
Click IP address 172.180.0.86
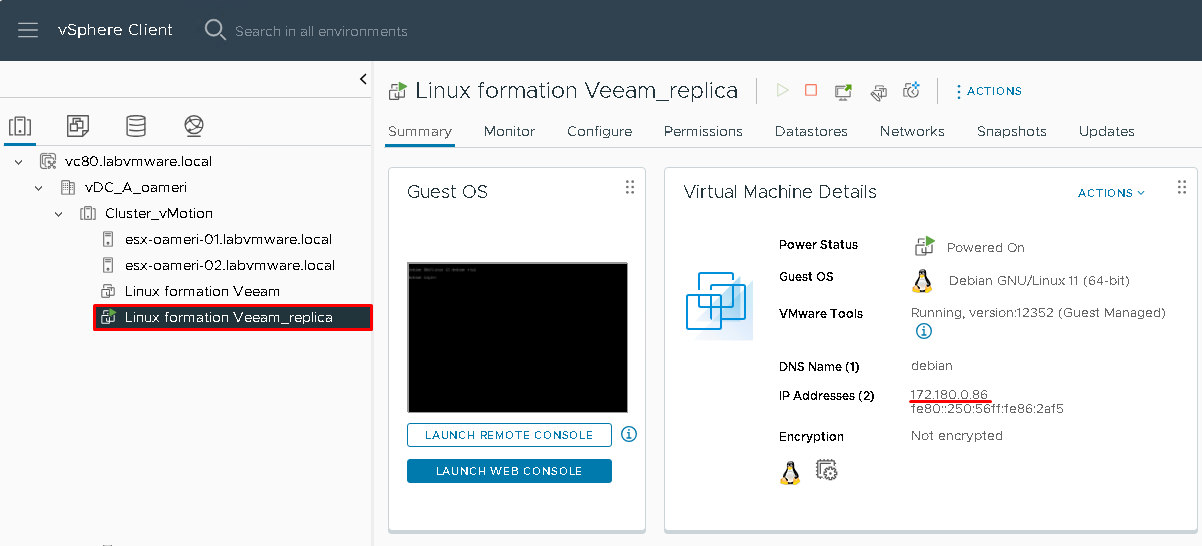point(950,394)
